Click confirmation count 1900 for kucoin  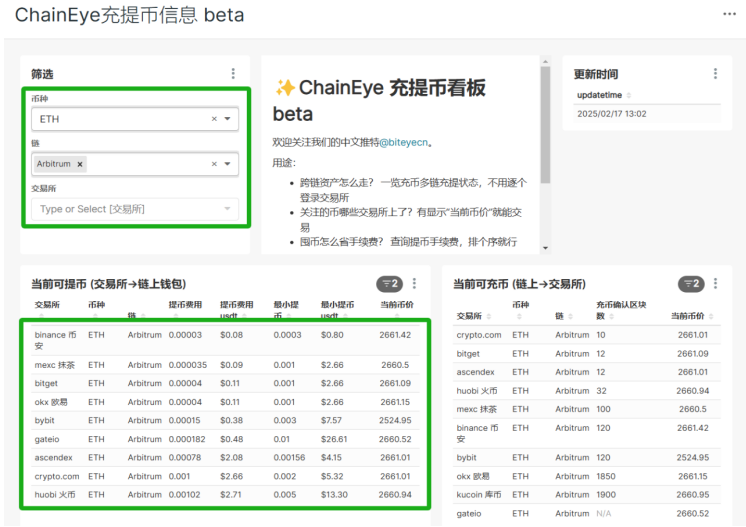606,495
